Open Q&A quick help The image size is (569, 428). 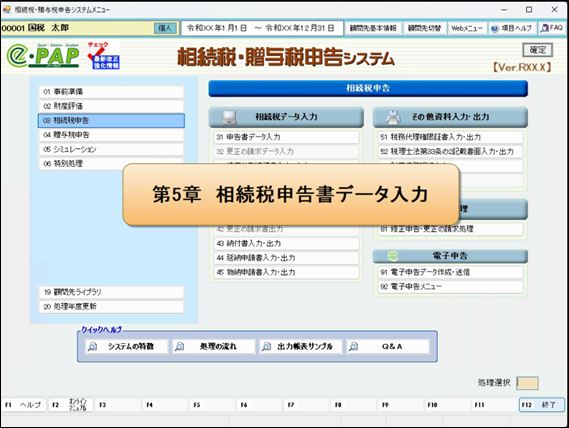pyautogui.click(x=388, y=346)
